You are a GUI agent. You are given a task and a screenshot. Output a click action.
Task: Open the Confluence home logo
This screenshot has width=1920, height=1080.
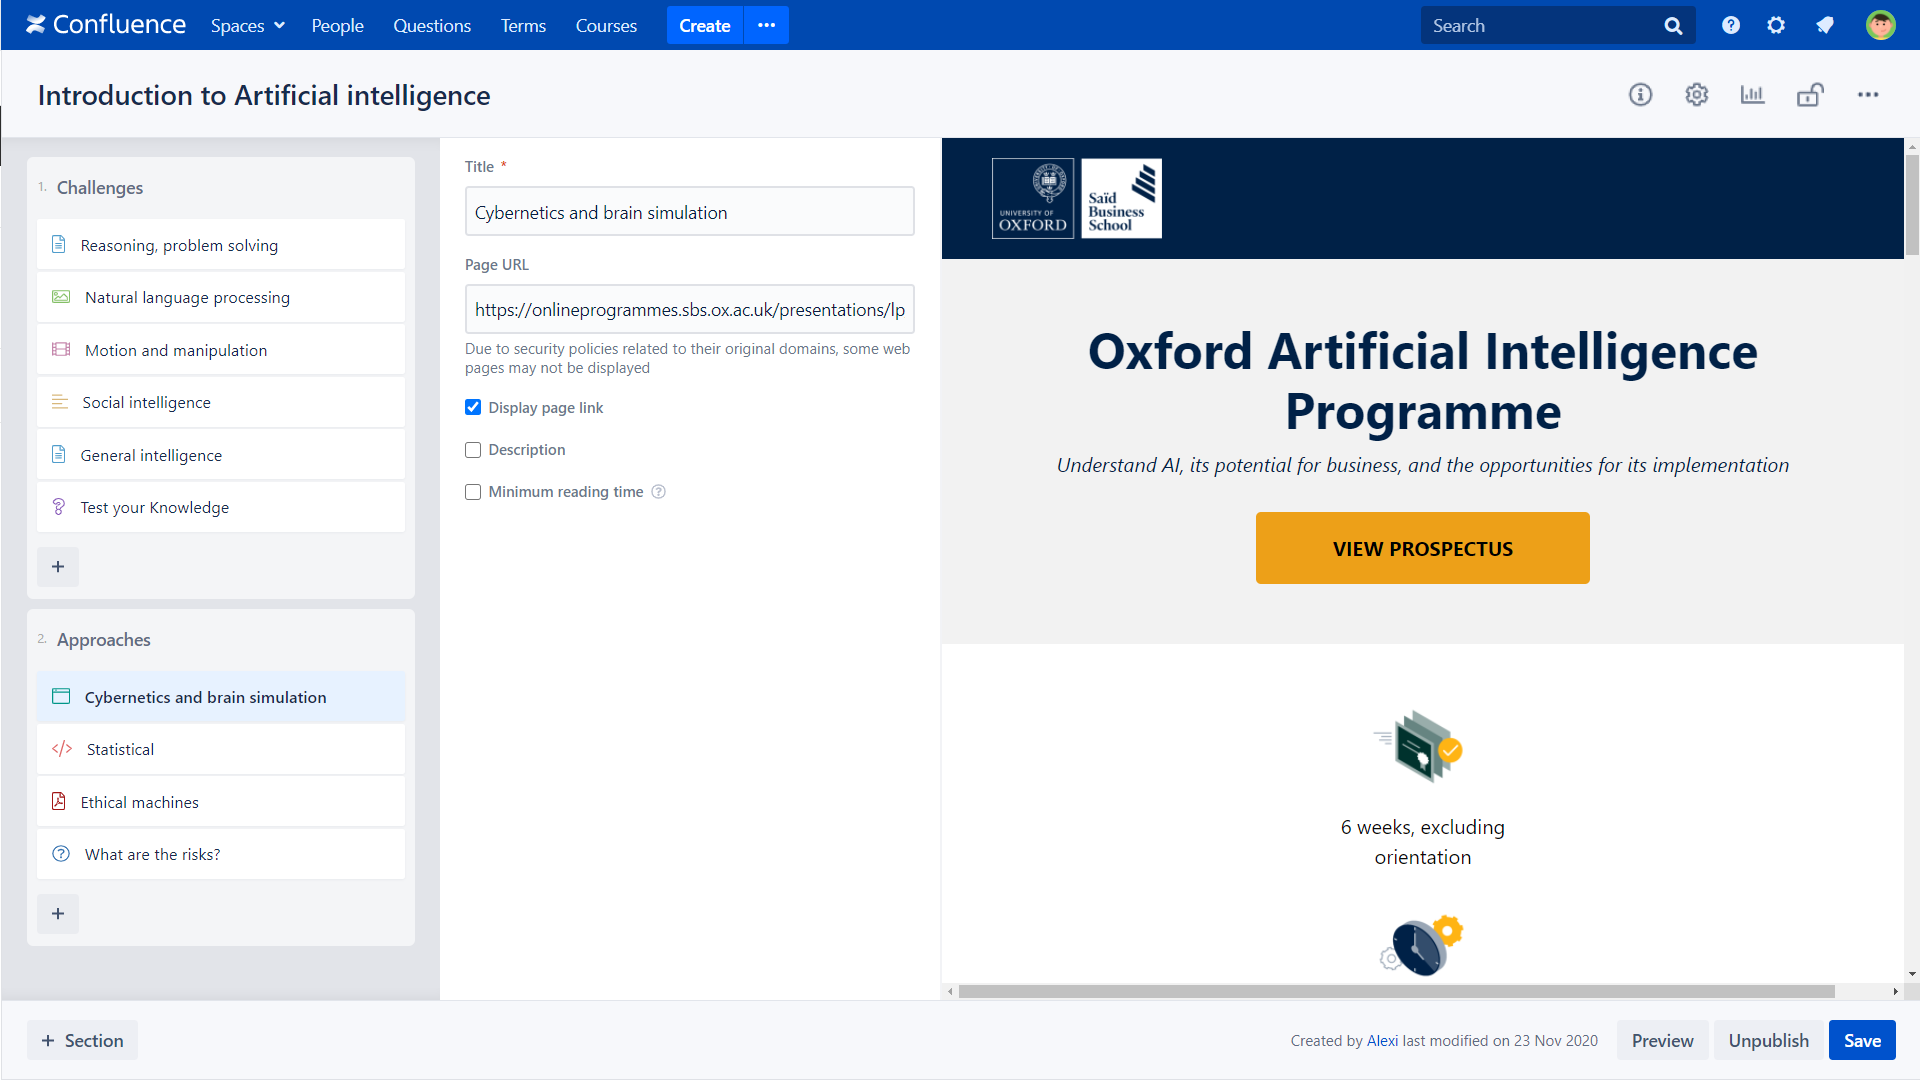[106, 25]
